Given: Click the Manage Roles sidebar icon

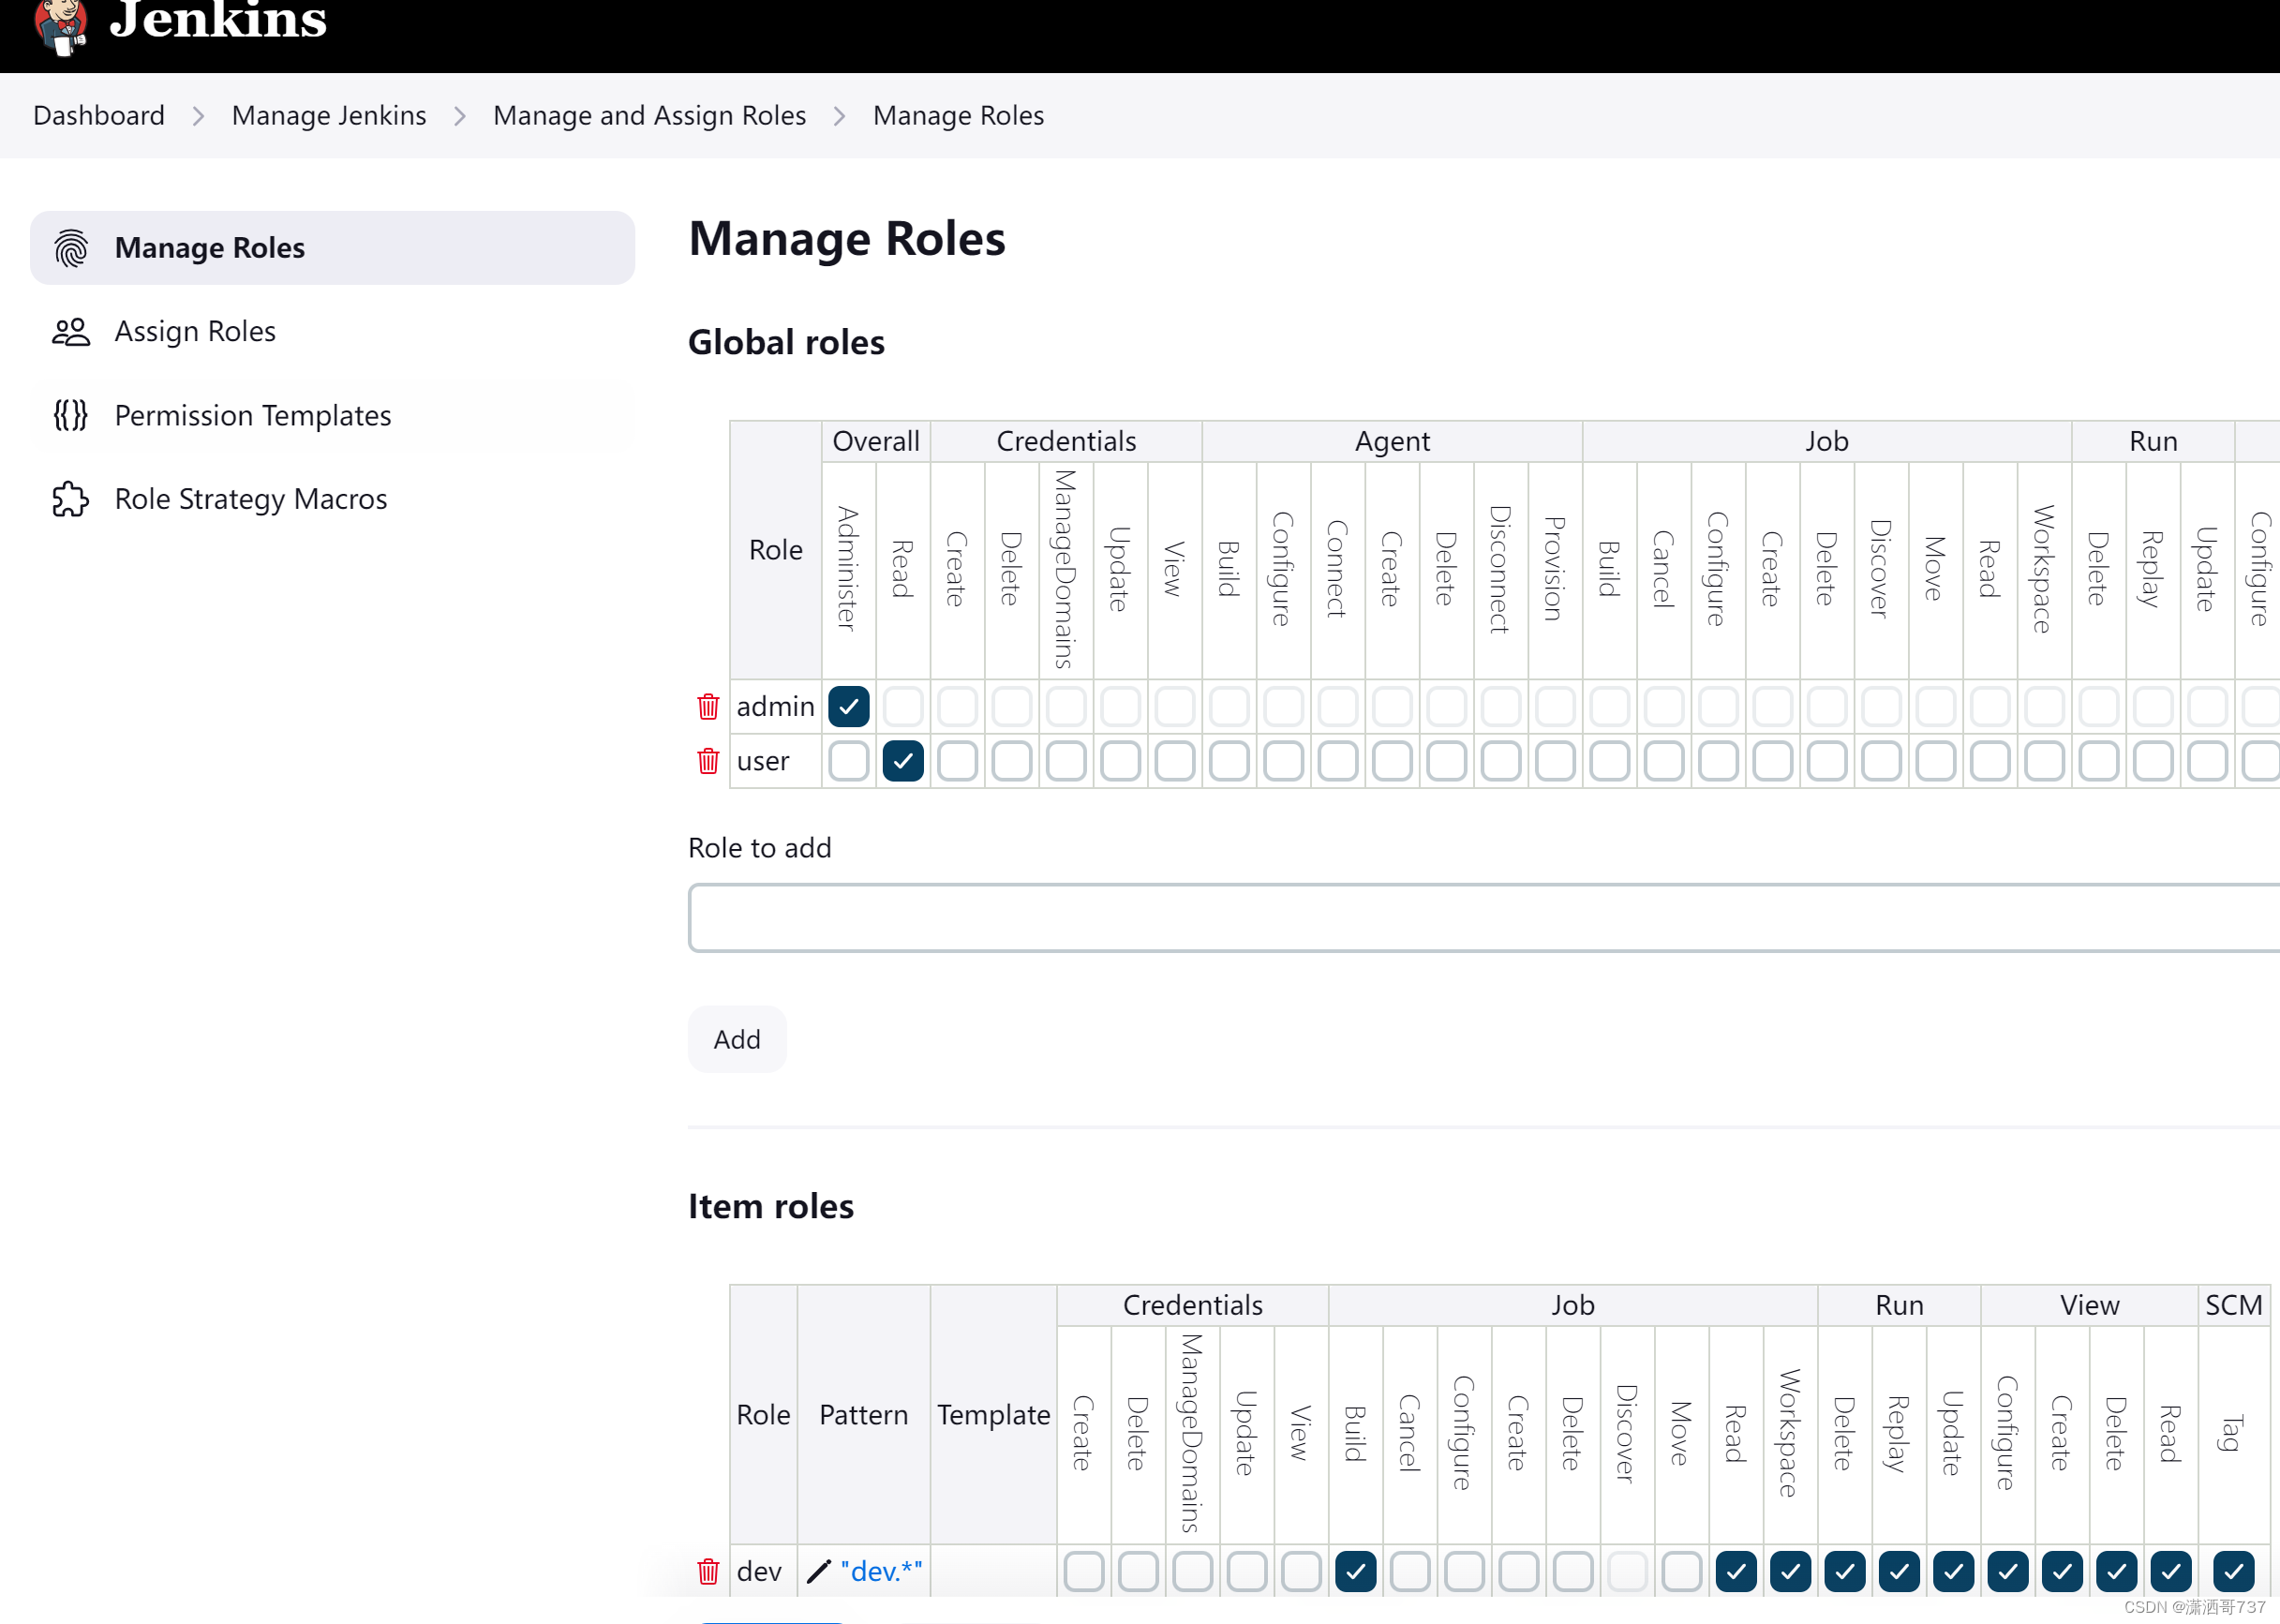Looking at the screenshot, I should coord(72,247).
